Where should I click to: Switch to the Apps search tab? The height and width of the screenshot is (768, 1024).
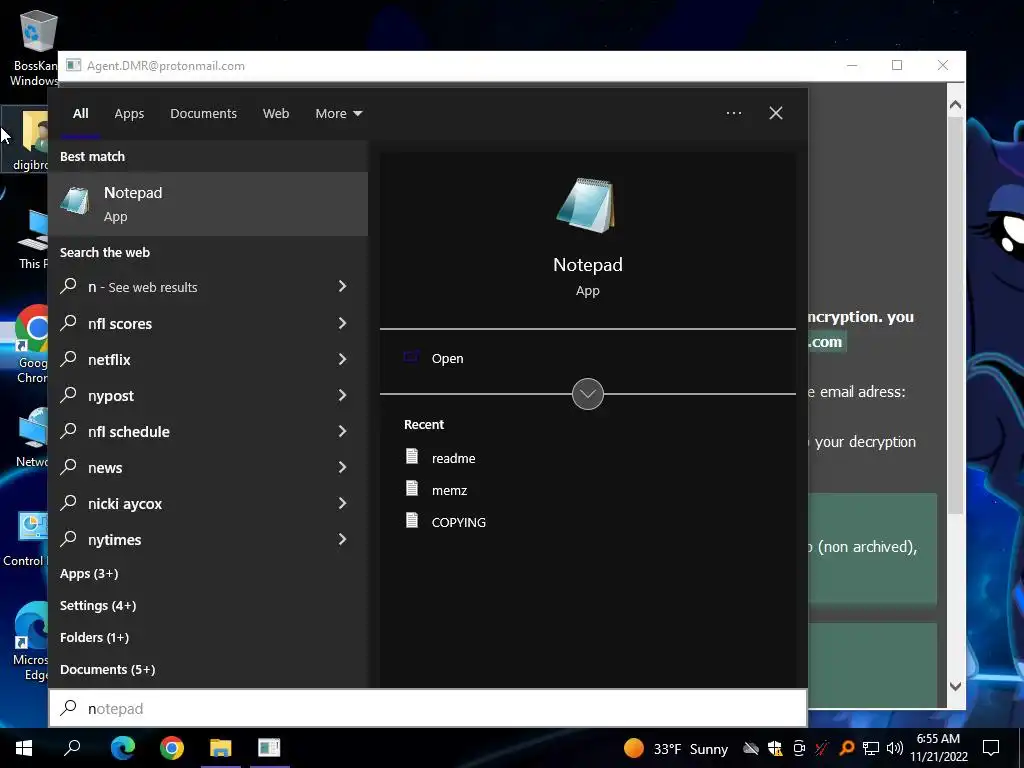click(x=129, y=114)
